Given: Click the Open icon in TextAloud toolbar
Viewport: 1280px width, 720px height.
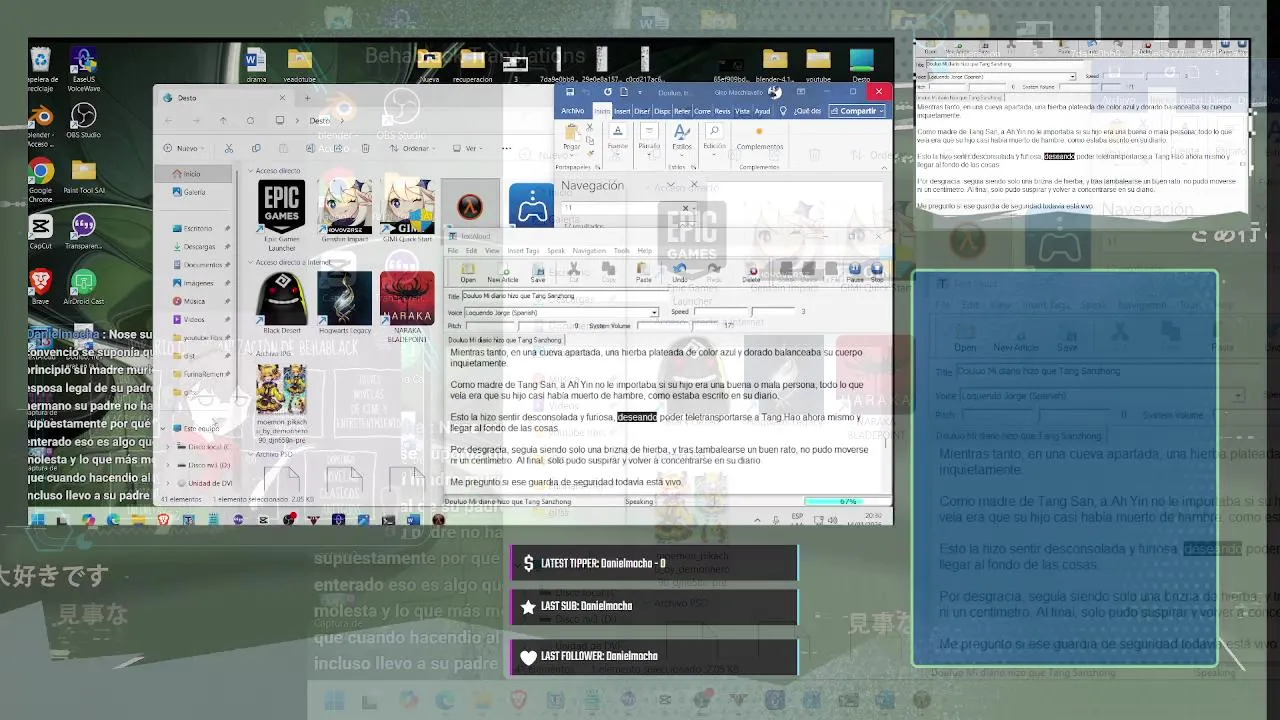Looking at the screenshot, I should tap(467, 270).
